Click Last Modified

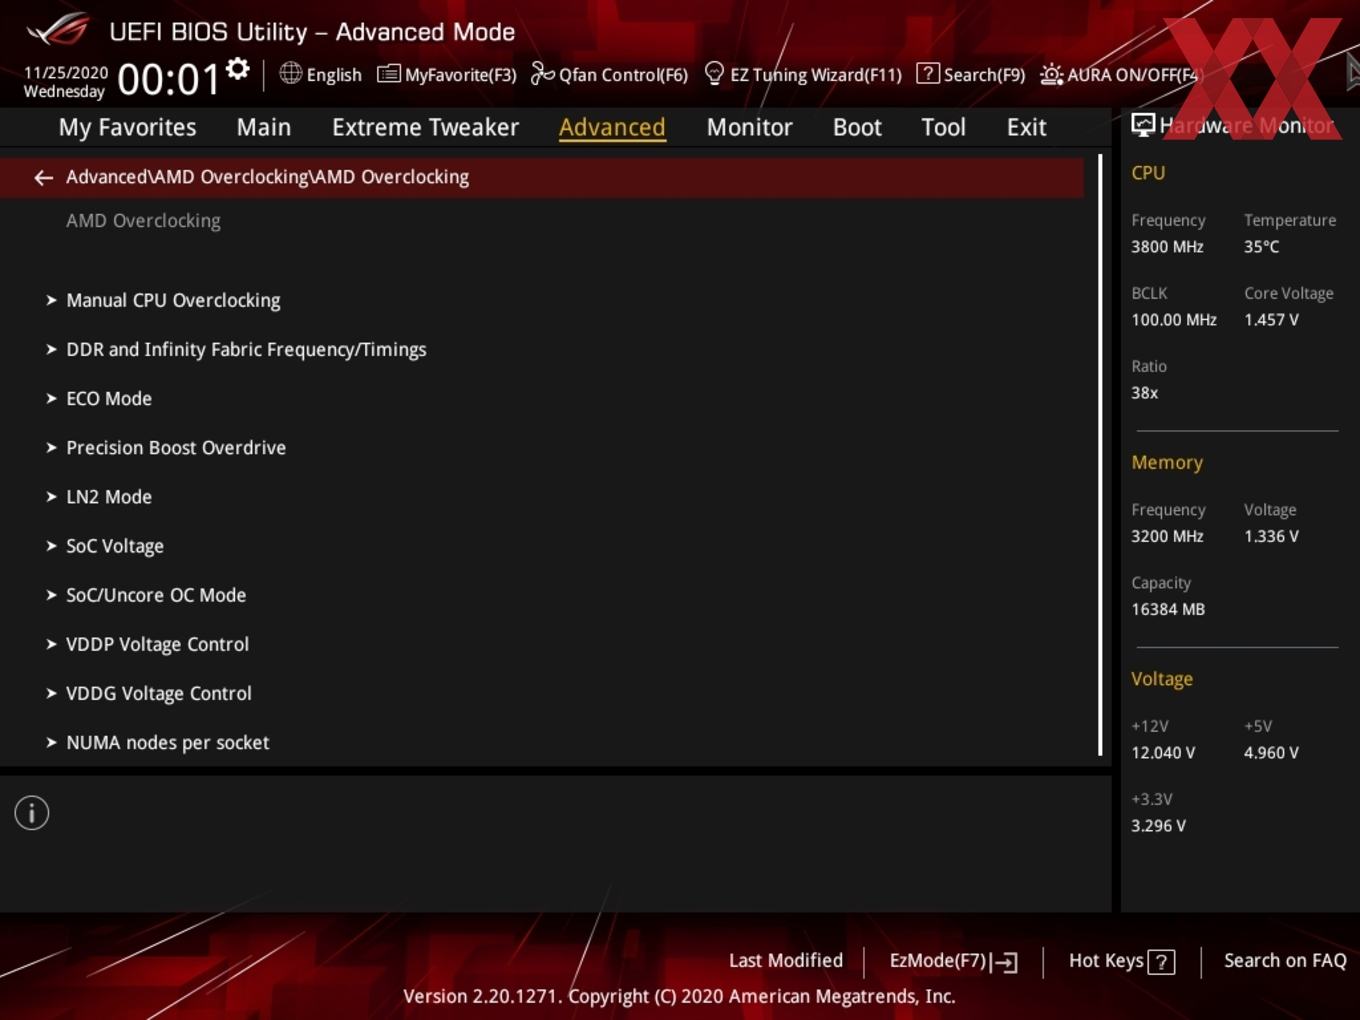point(786,961)
